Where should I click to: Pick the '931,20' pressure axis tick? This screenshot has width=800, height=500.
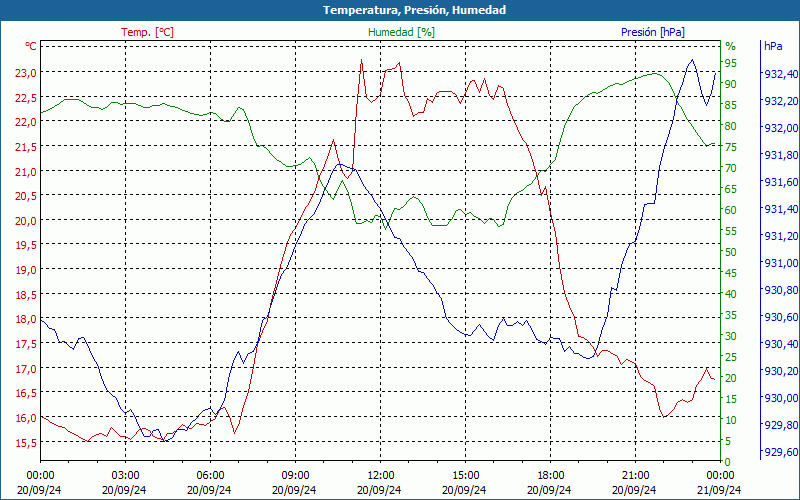[780, 236]
